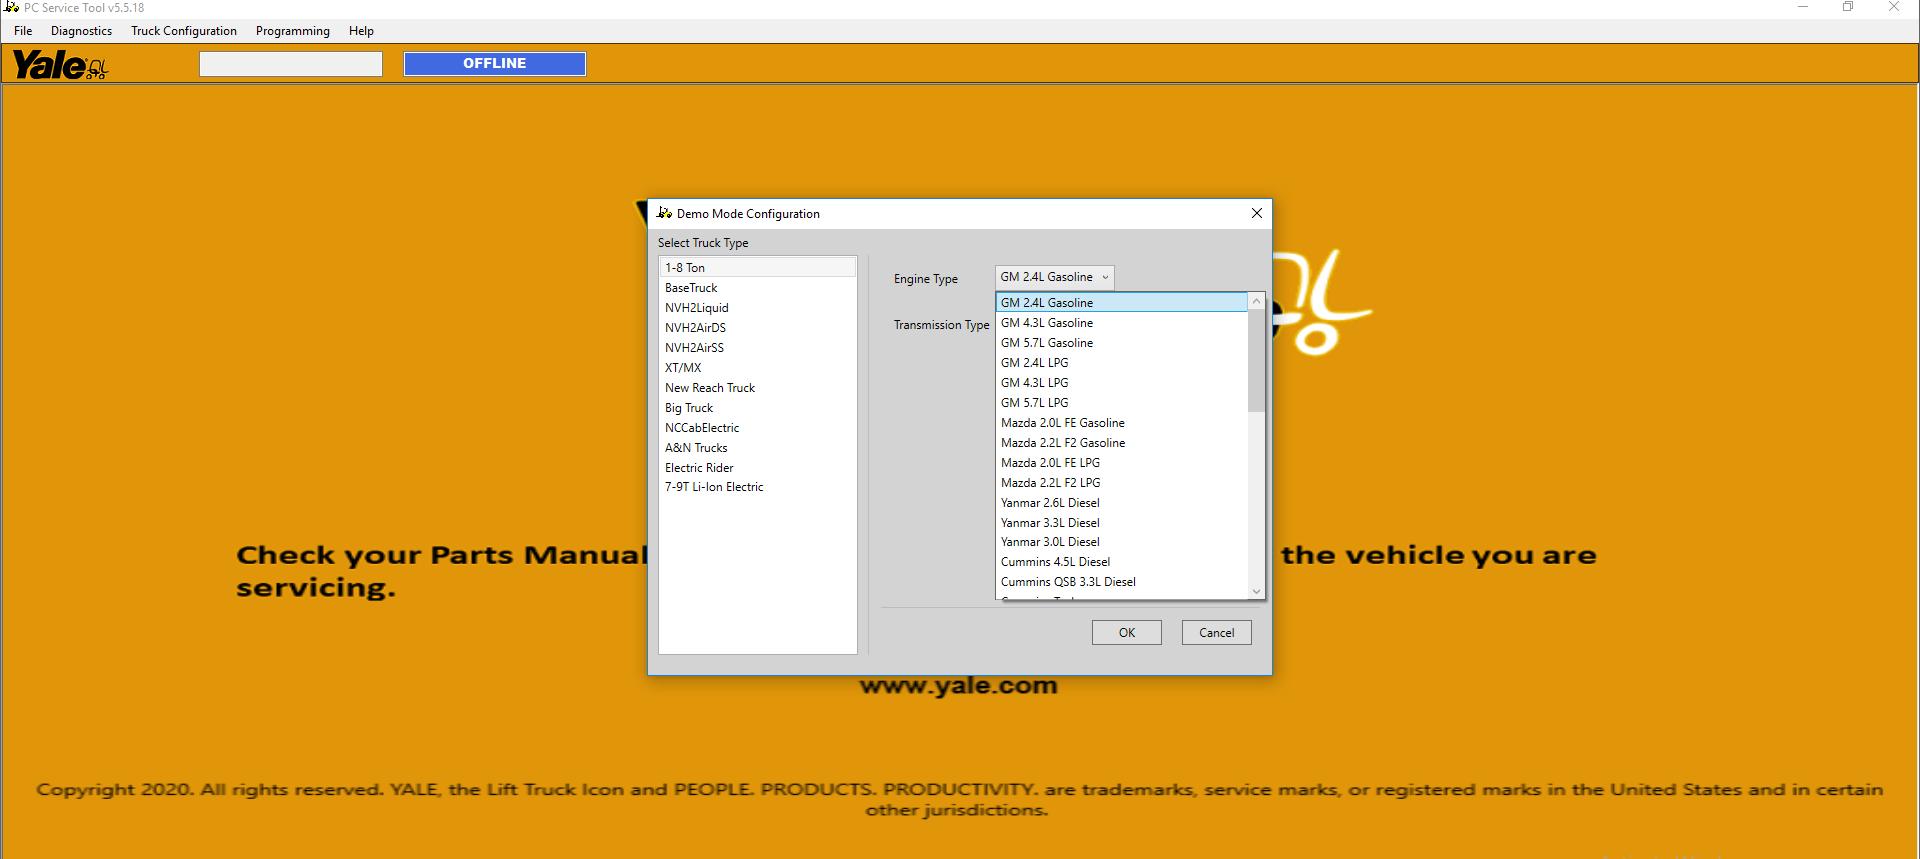Select A&N Trucks type
Screen dimensions: 1920x859
(757, 448)
